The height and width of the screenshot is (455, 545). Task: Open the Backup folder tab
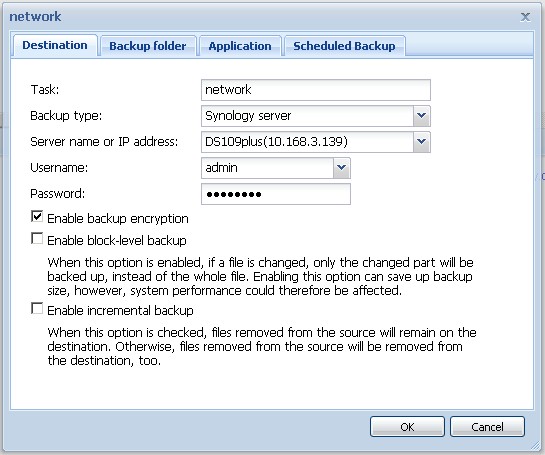tap(148, 46)
